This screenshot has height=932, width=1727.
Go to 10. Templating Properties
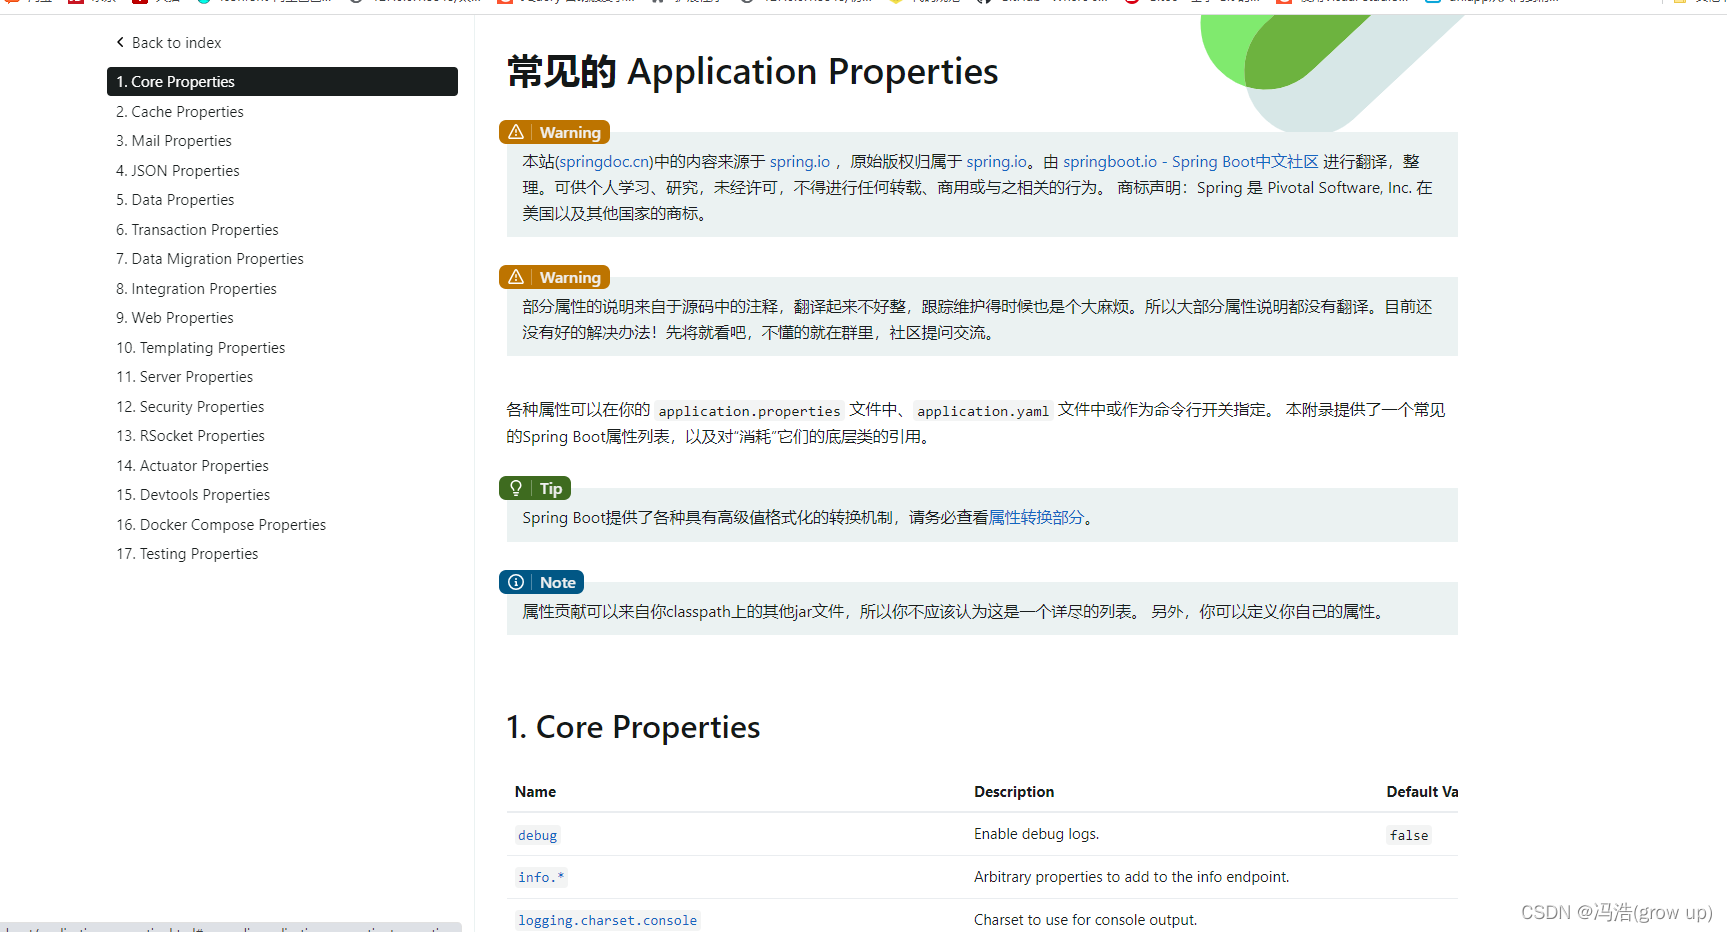[x=201, y=348]
